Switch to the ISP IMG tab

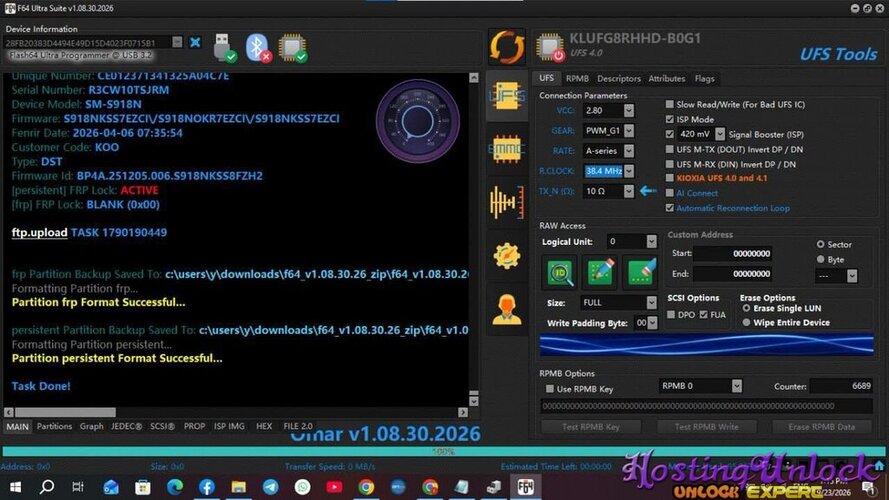(229, 426)
